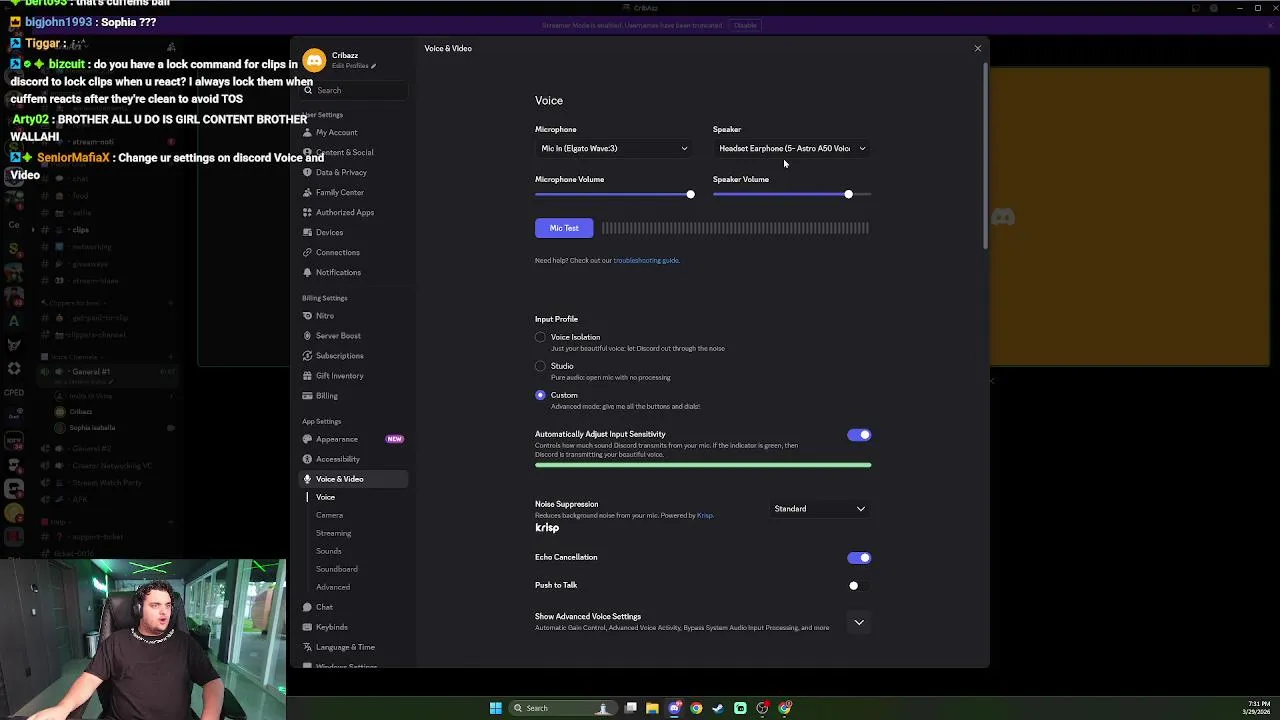The height and width of the screenshot is (720, 1280).
Task: Open the Speaker device dropdown
Action: click(792, 148)
